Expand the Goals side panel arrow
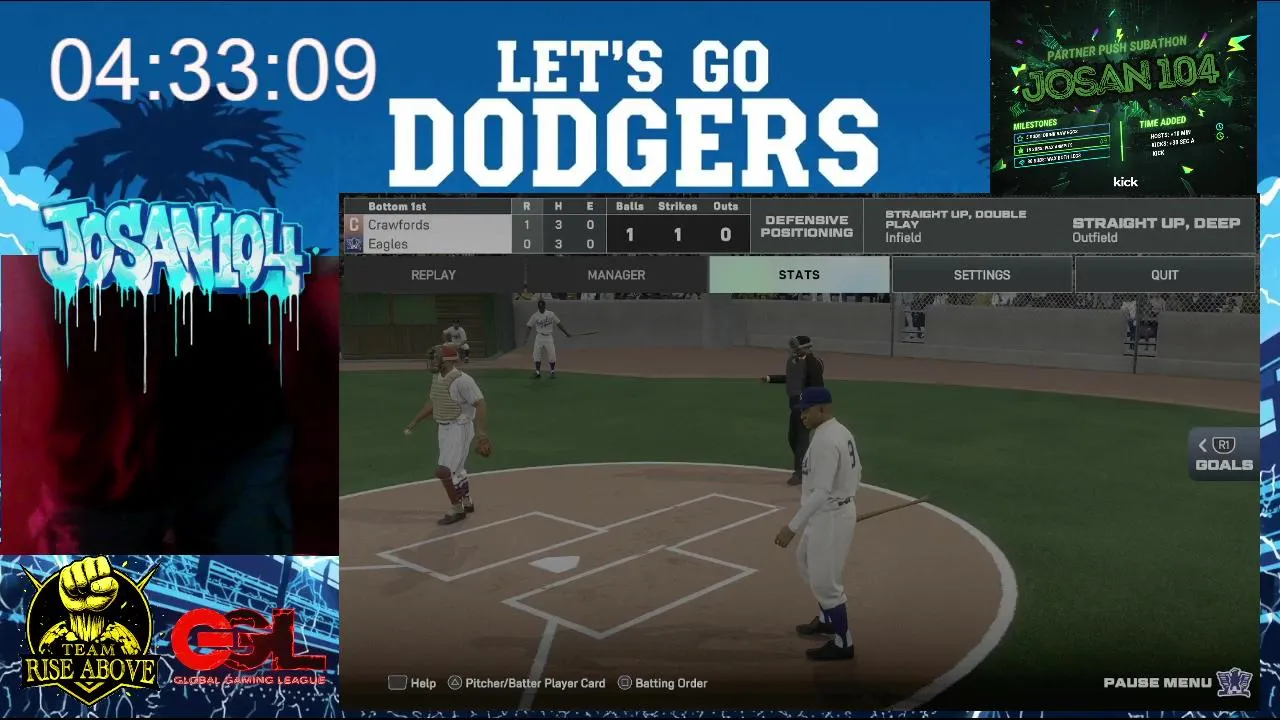Screen dimensions: 1280x720 click(1202, 446)
